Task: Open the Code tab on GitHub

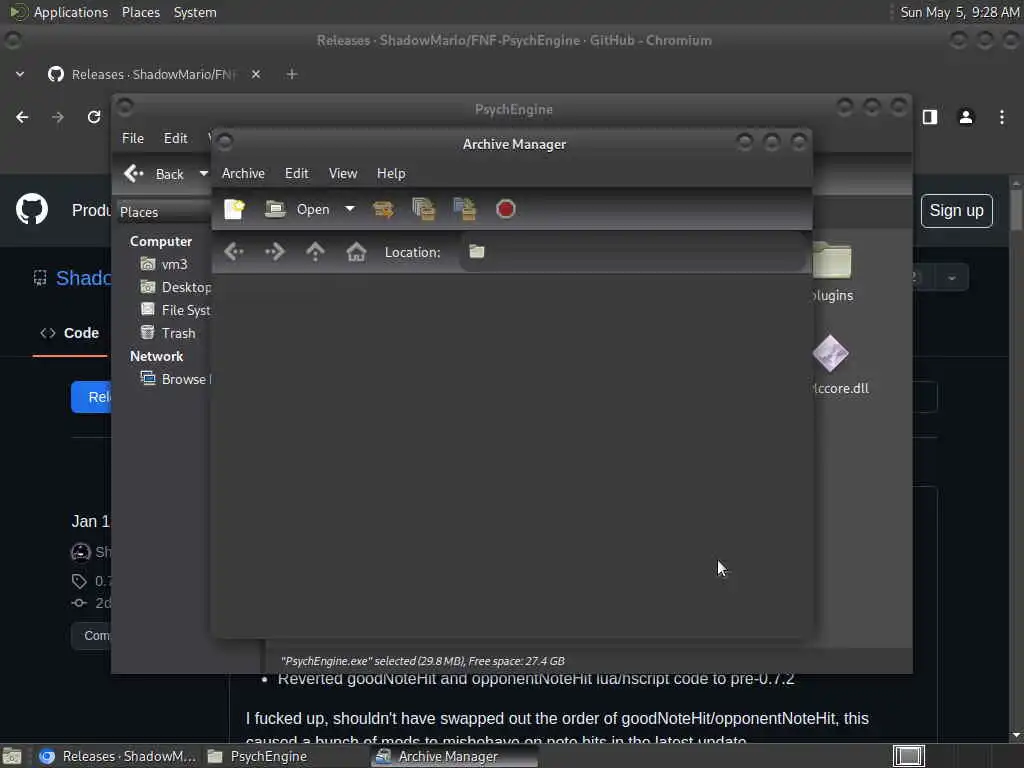Action: tap(70, 333)
